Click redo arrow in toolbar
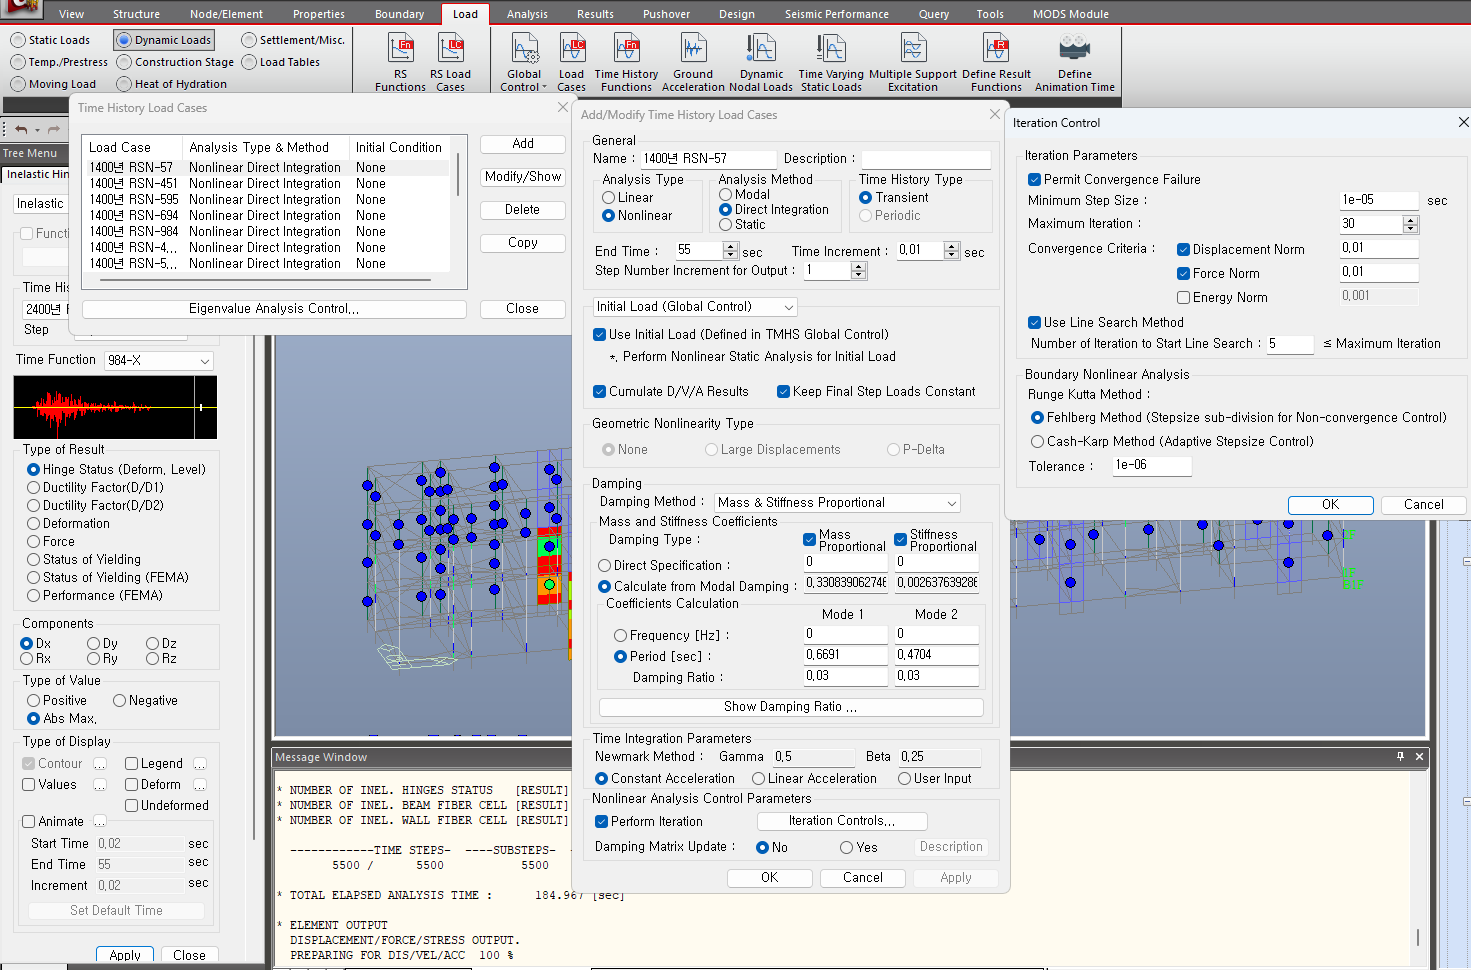The image size is (1471, 970). pos(54,130)
